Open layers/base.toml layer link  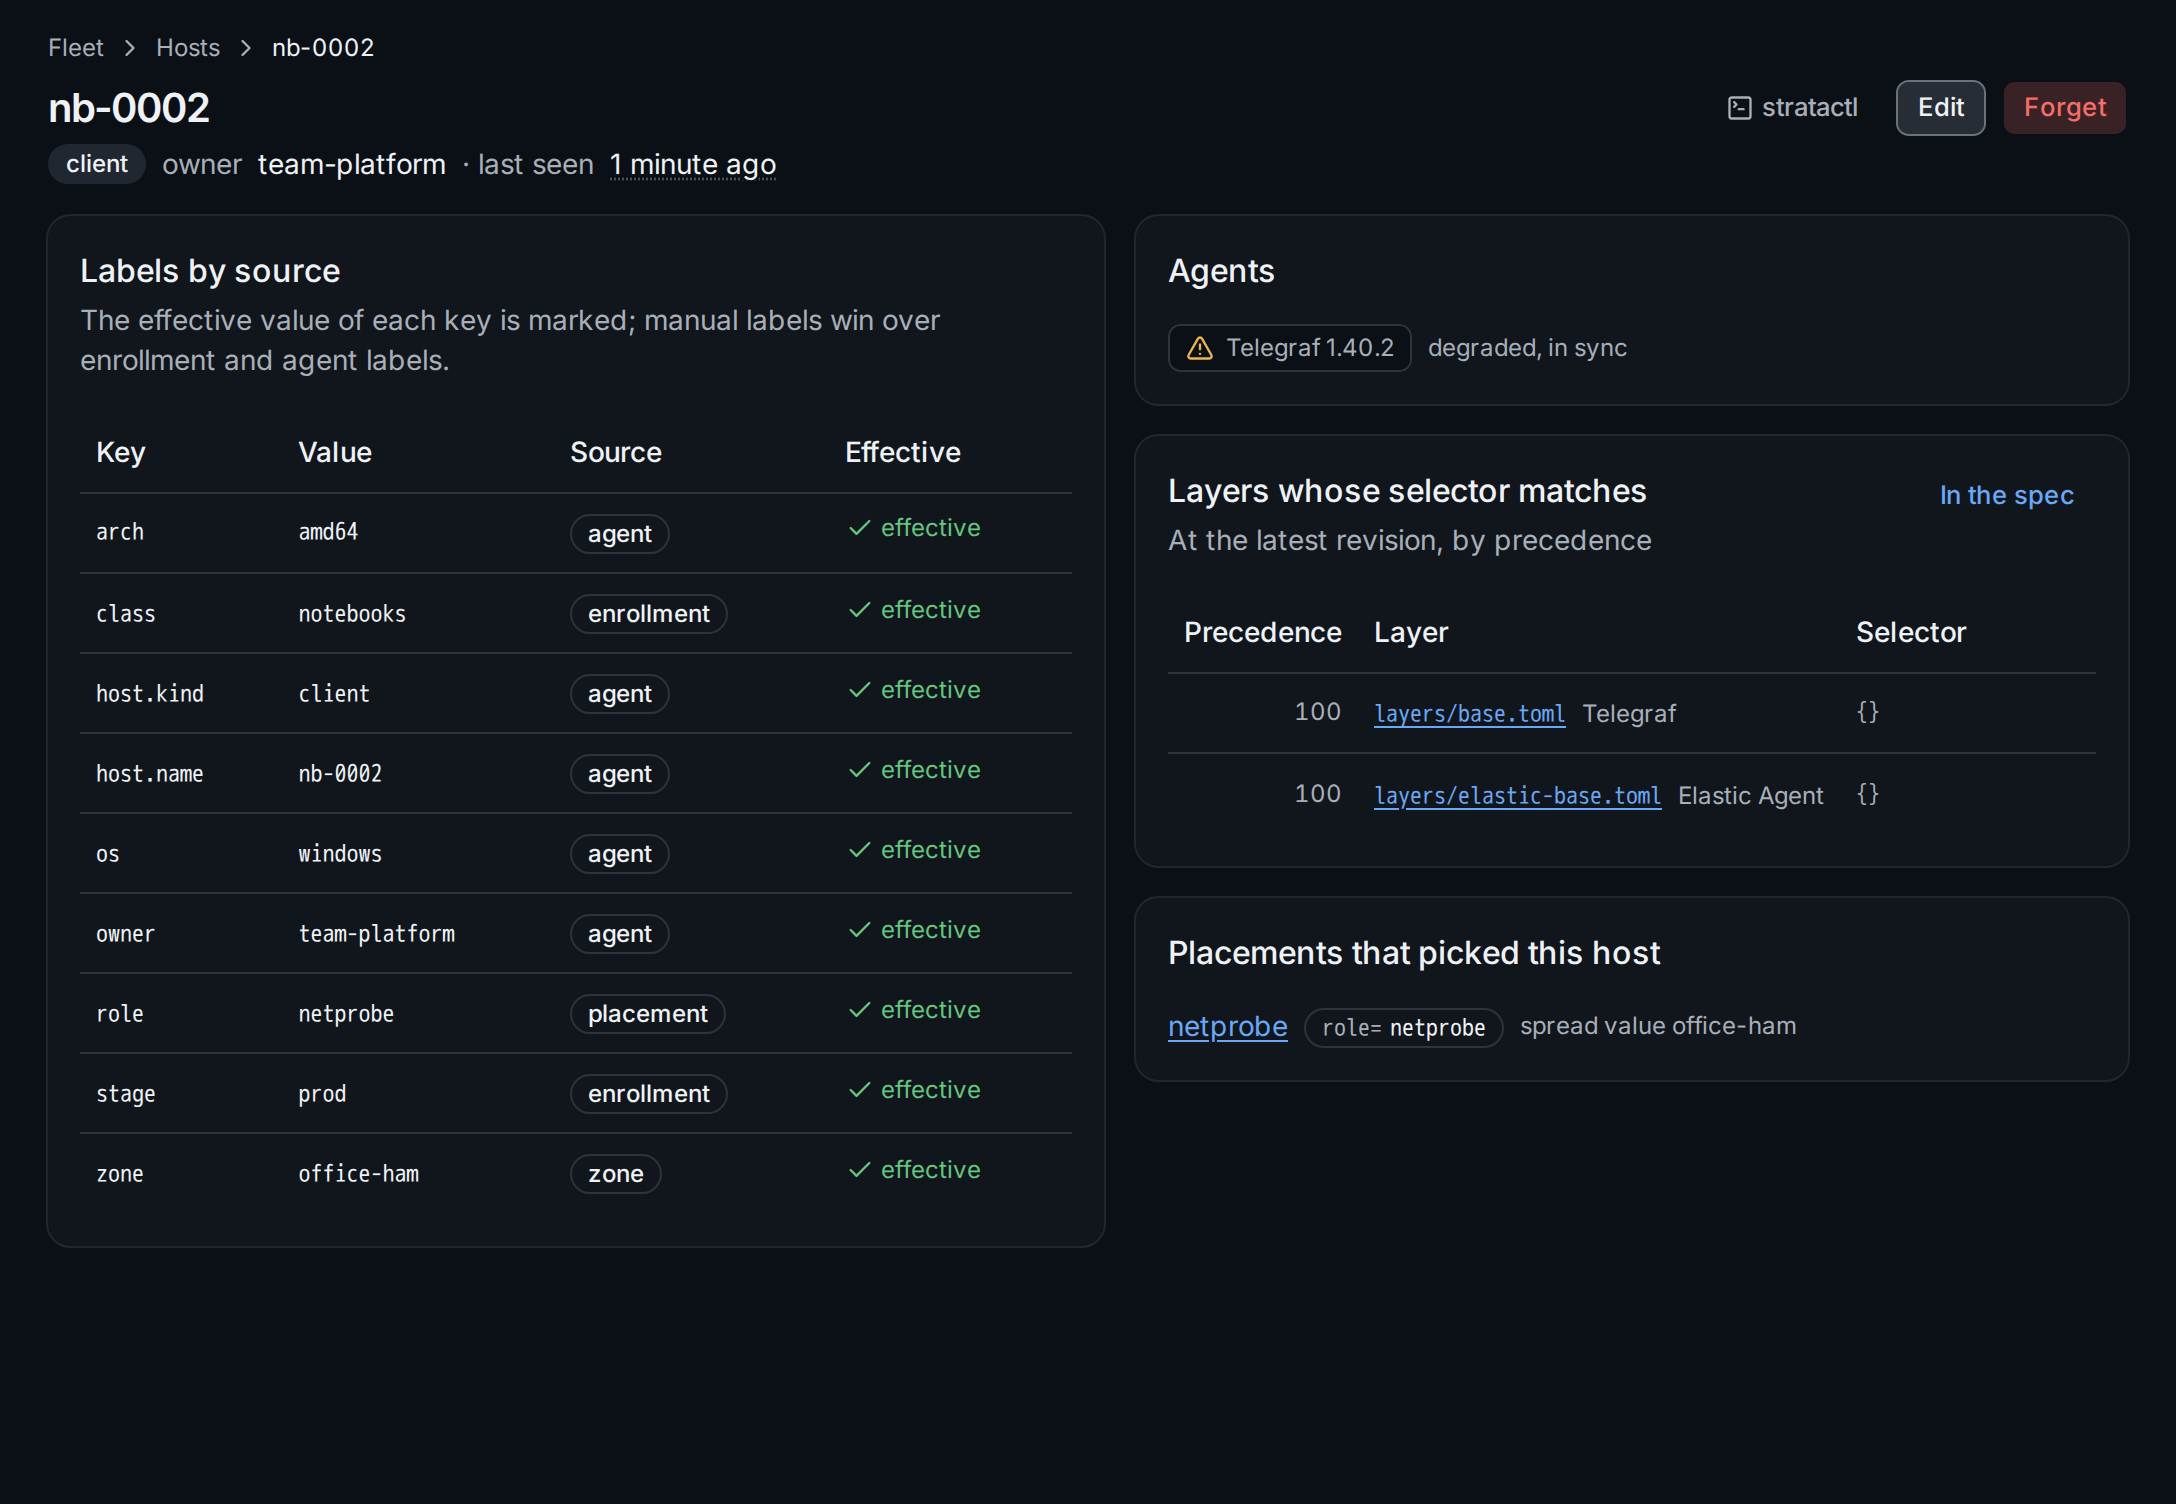pyautogui.click(x=1469, y=714)
